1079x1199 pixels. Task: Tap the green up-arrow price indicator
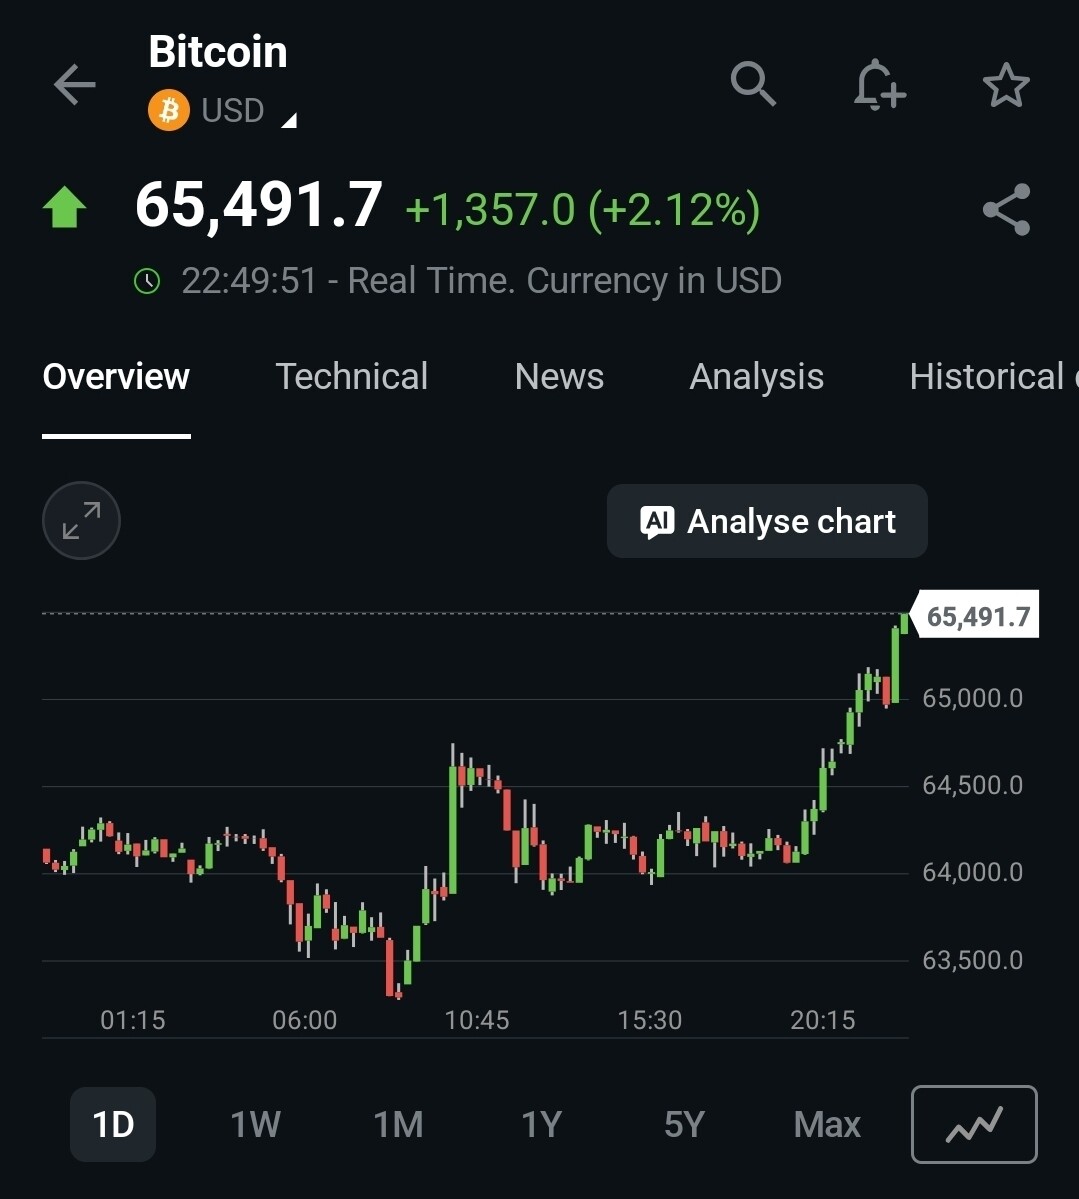[x=64, y=207]
